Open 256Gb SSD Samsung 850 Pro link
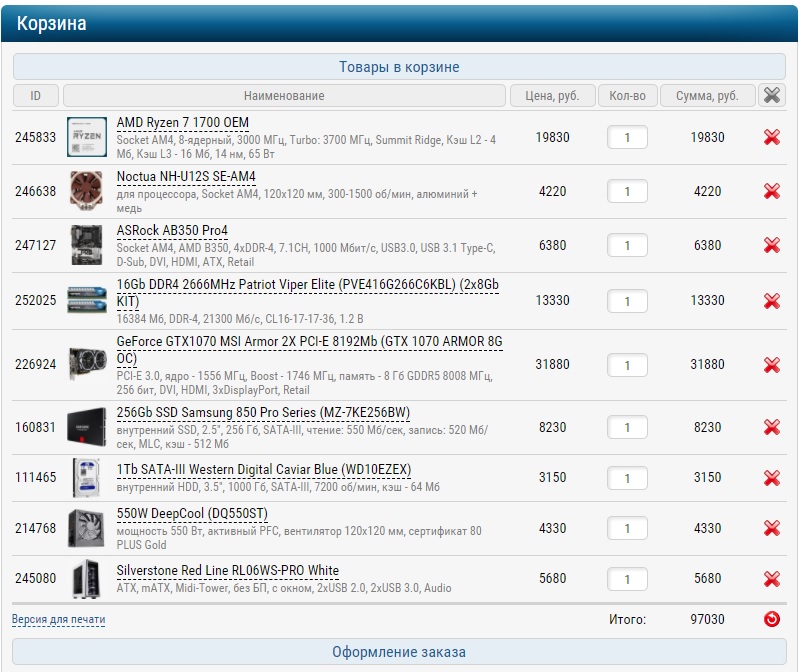 [x=263, y=413]
